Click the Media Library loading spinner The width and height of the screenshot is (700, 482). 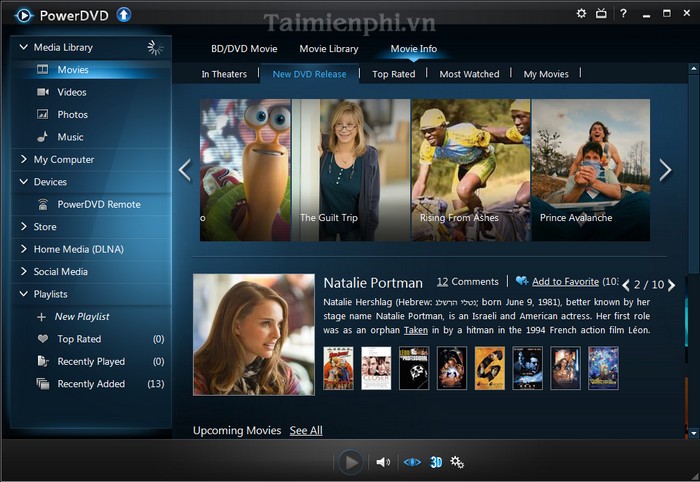[155, 47]
